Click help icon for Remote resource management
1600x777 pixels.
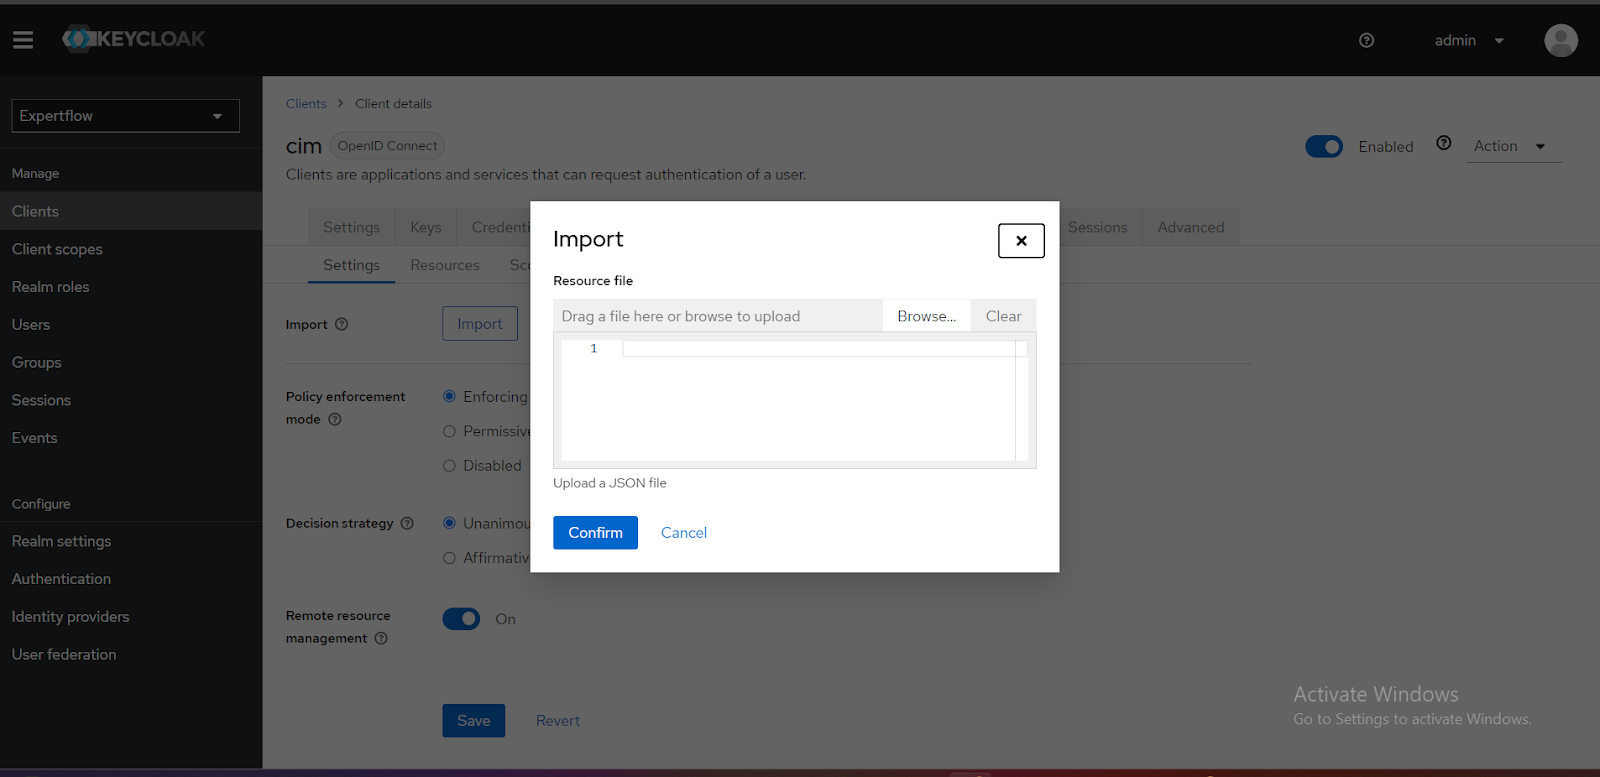381,639
